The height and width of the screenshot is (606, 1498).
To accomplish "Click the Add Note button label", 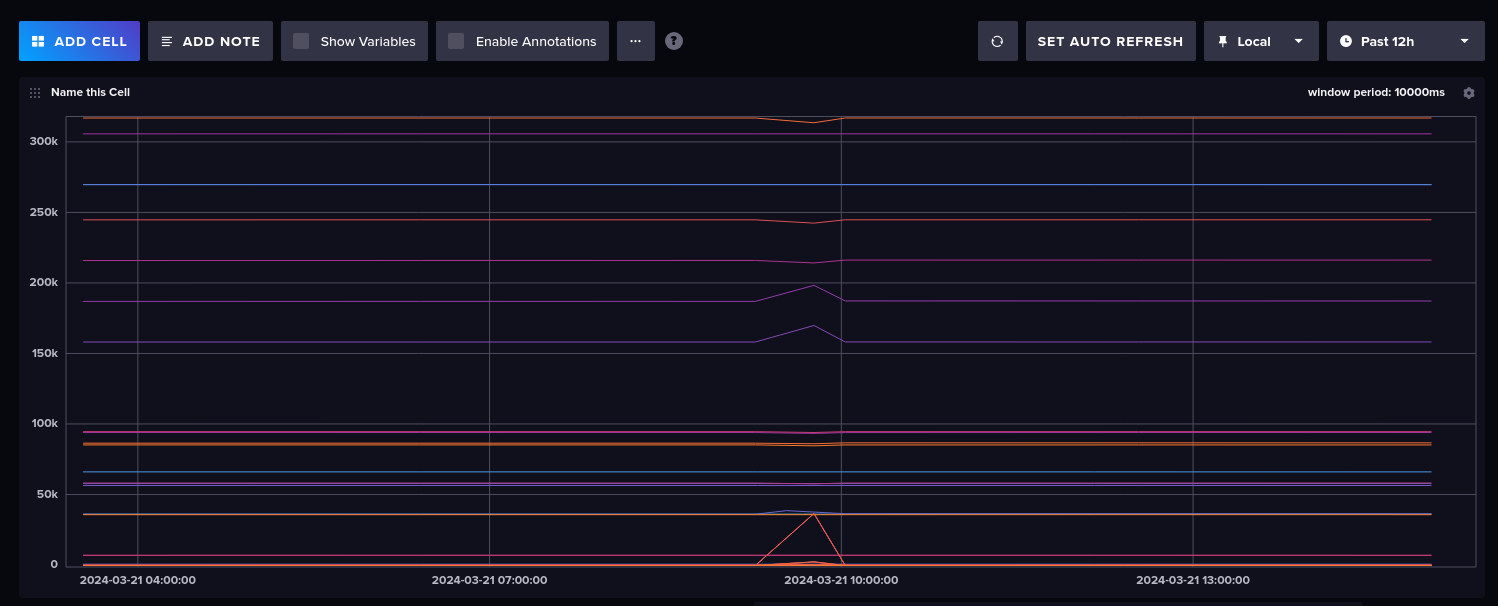I will coord(221,42).
